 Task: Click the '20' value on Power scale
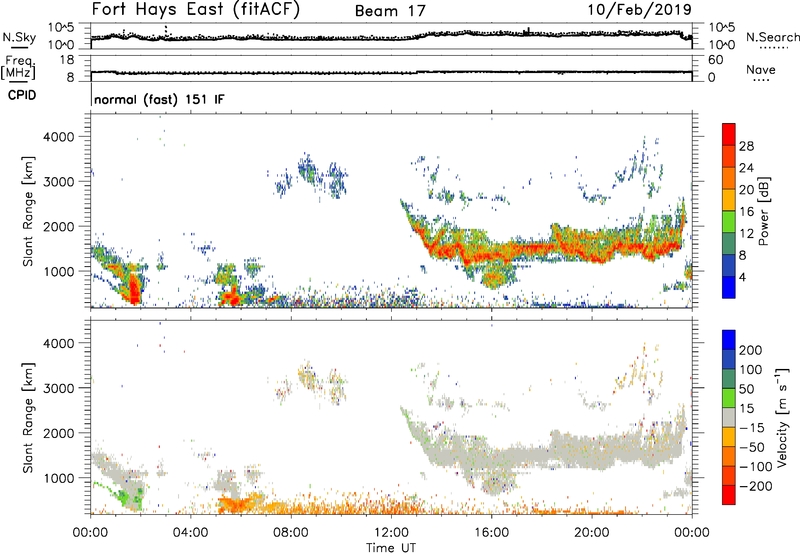pyautogui.click(x=746, y=190)
